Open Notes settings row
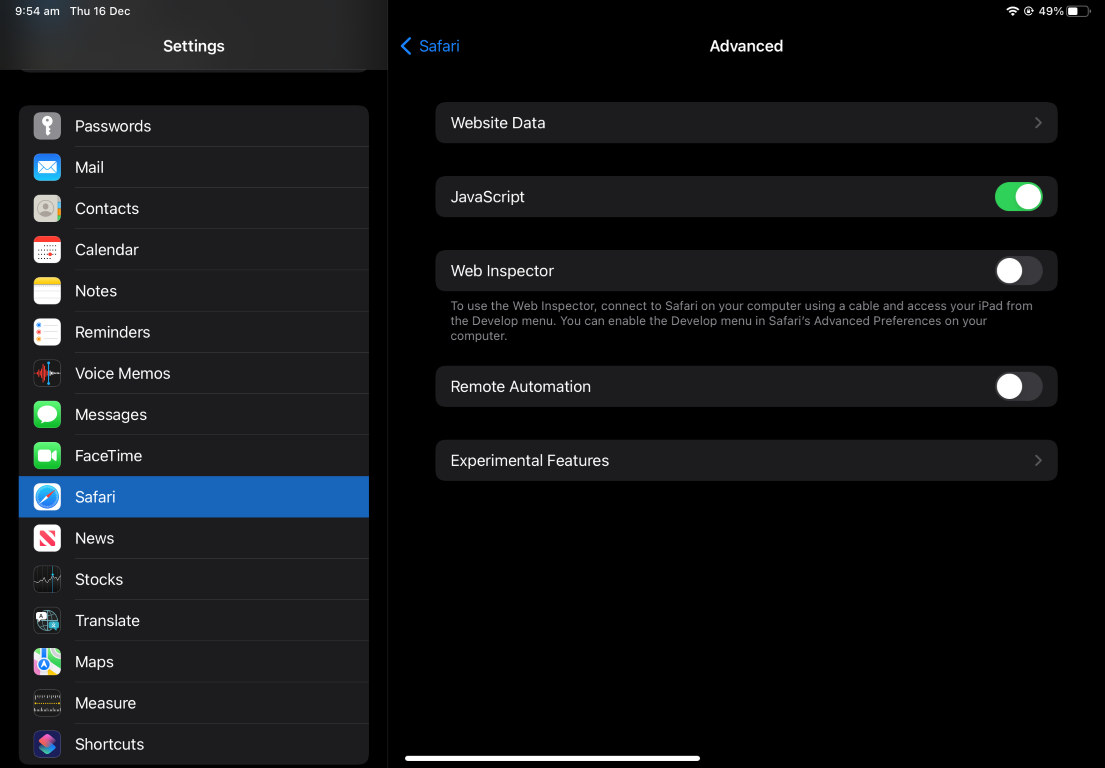This screenshot has height=768, width=1105. 194,291
